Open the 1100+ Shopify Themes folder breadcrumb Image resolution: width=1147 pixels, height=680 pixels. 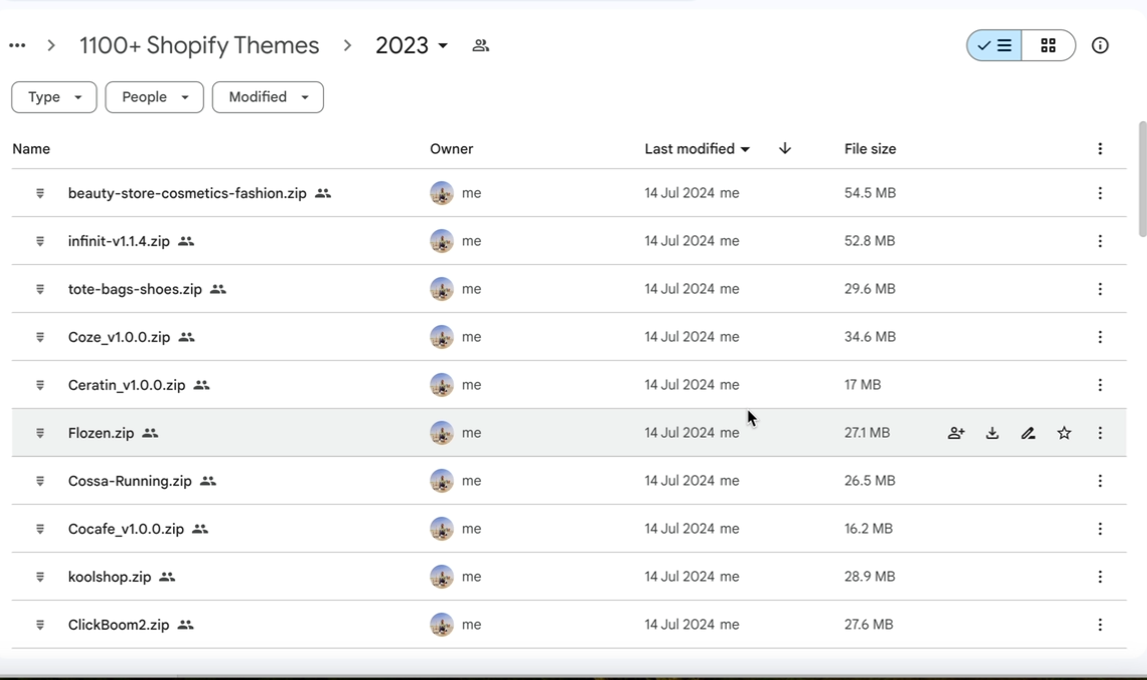tap(199, 45)
